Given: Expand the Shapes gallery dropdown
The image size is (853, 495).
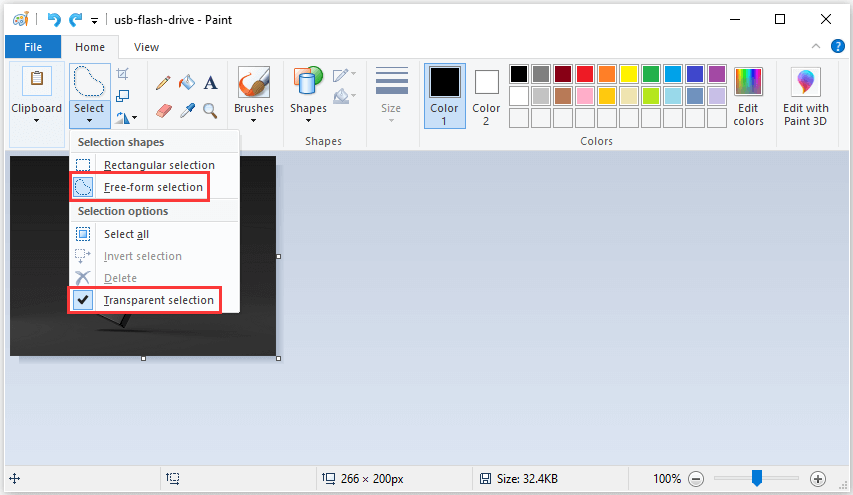Looking at the screenshot, I should click(308, 96).
